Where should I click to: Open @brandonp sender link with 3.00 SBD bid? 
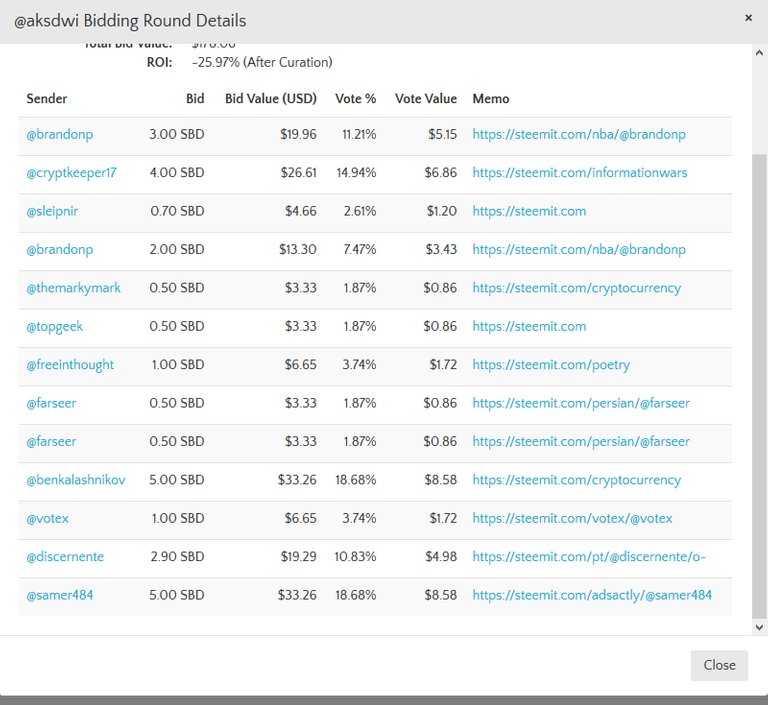60,134
